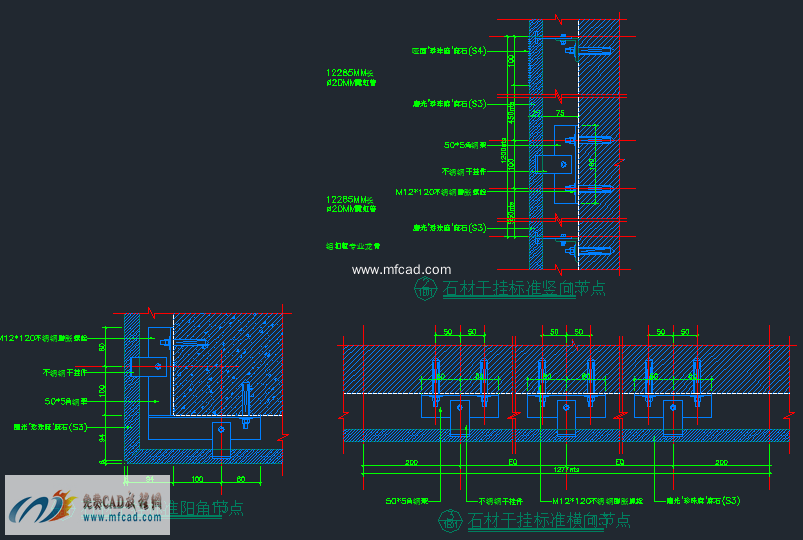
Task: Select the M12*120 bolt label in the corner detail
Action: 43,338
